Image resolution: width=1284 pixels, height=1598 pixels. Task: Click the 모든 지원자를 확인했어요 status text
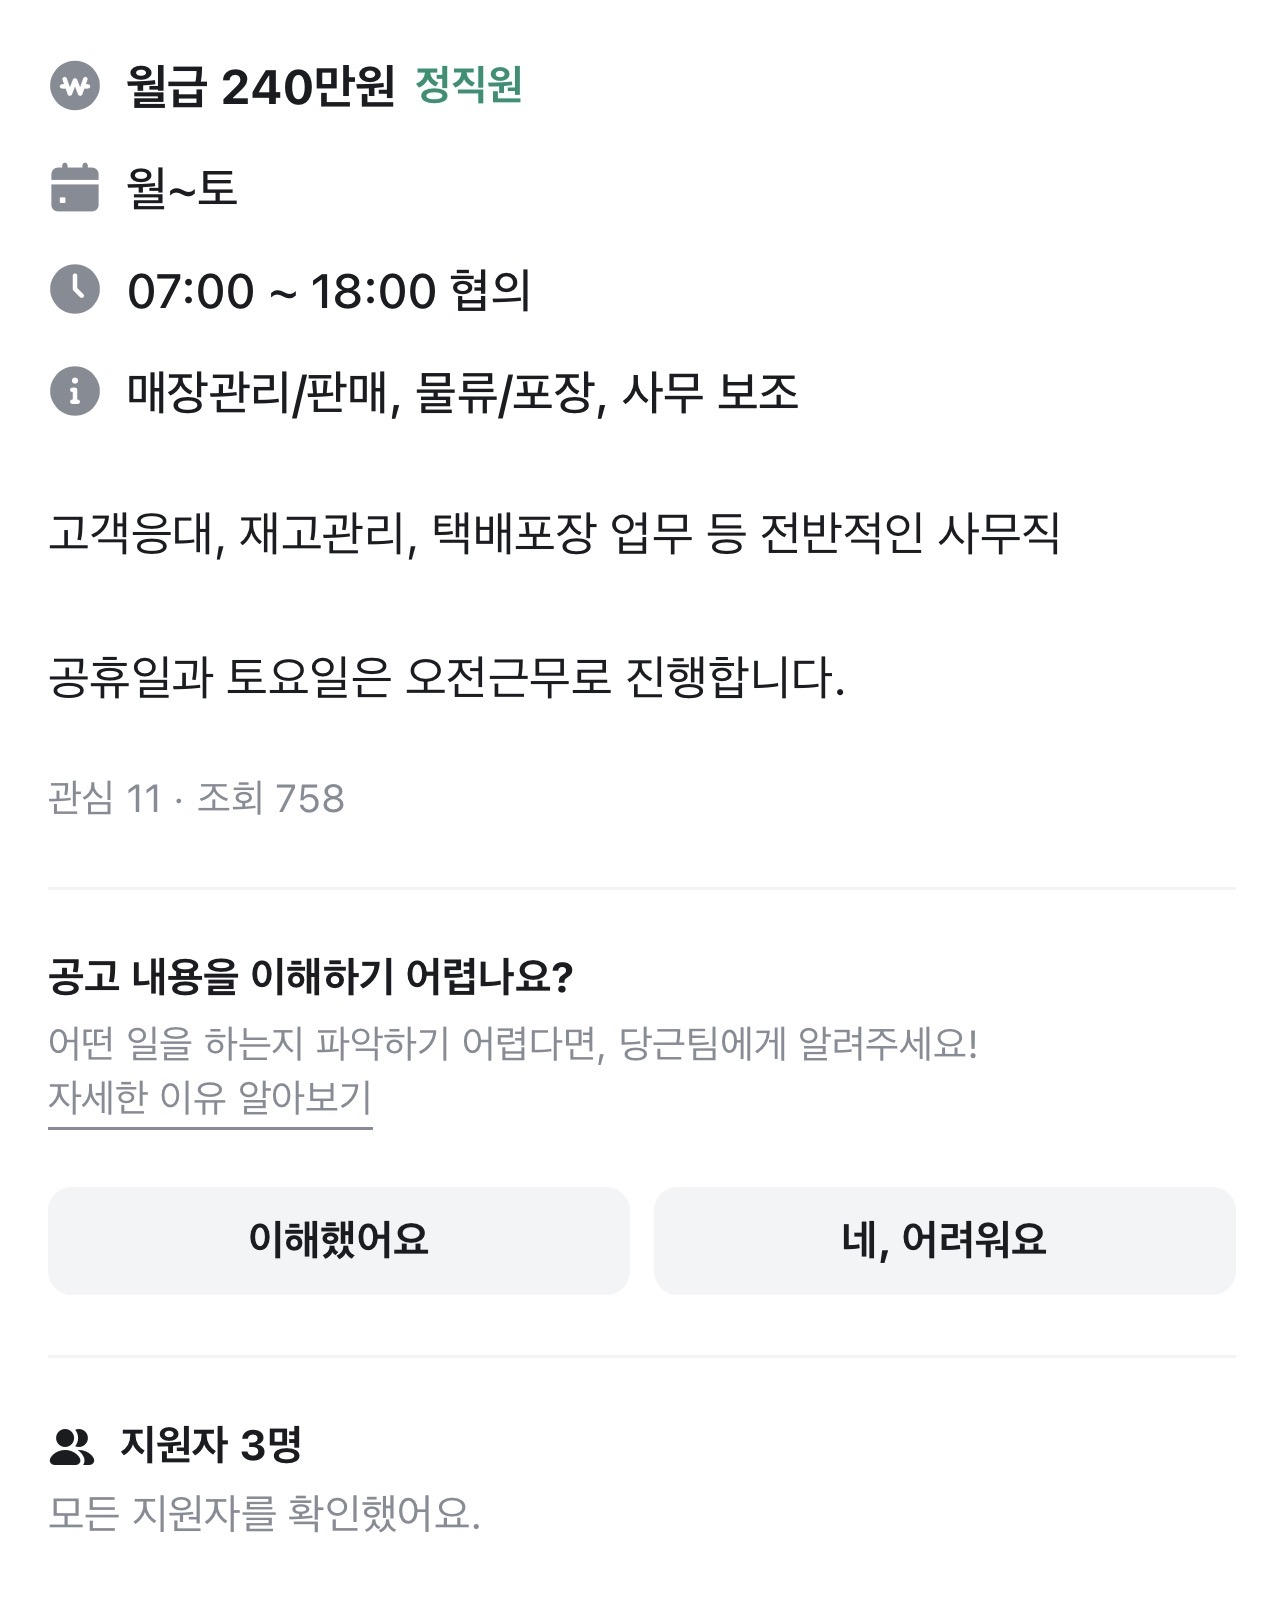(264, 1514)
